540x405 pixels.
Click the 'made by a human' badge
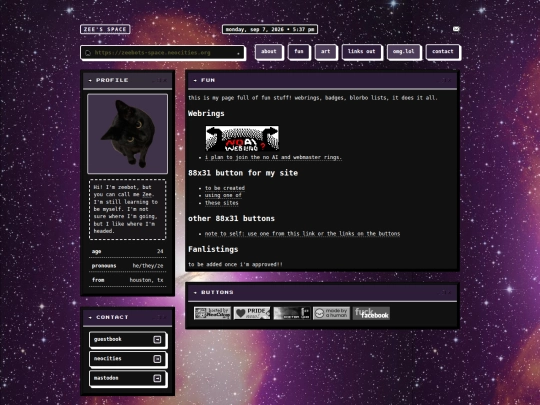tap(331, 313)
